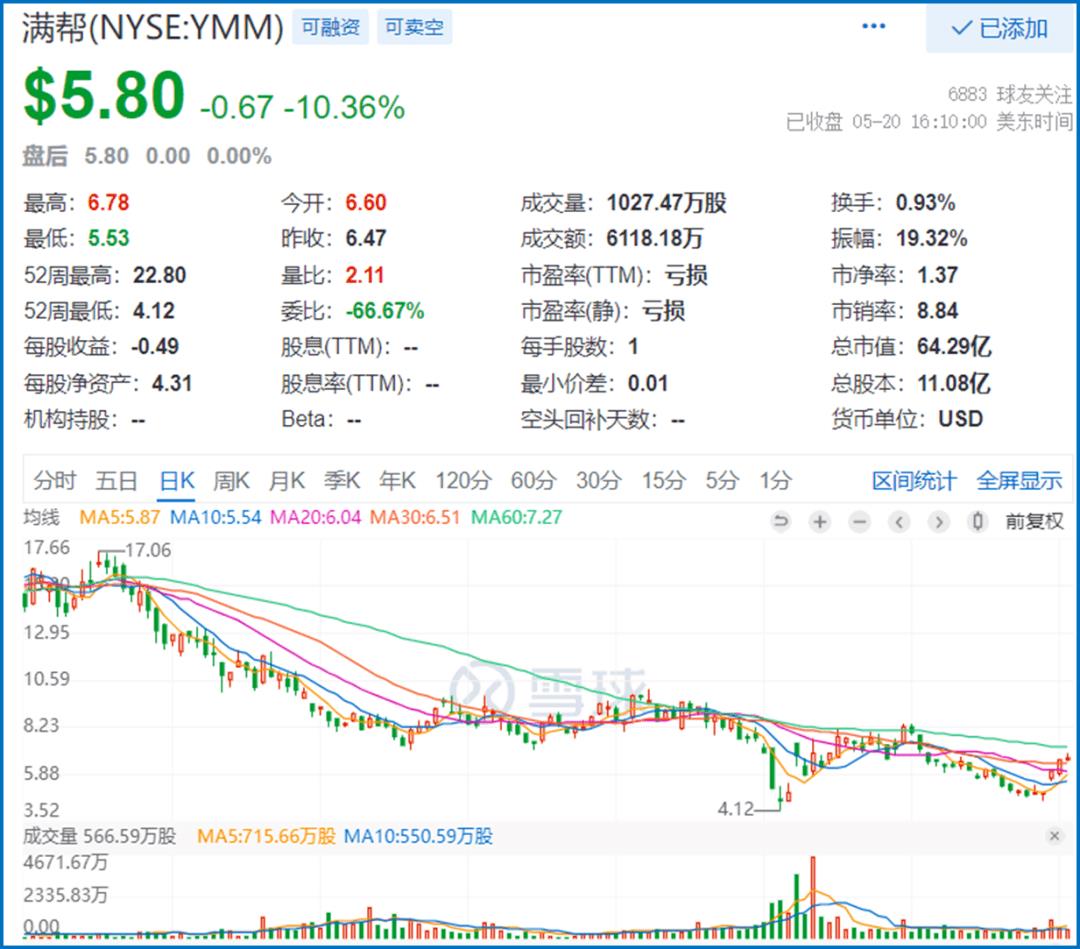Click the 17.06 high marker on chart

(148, 550)
